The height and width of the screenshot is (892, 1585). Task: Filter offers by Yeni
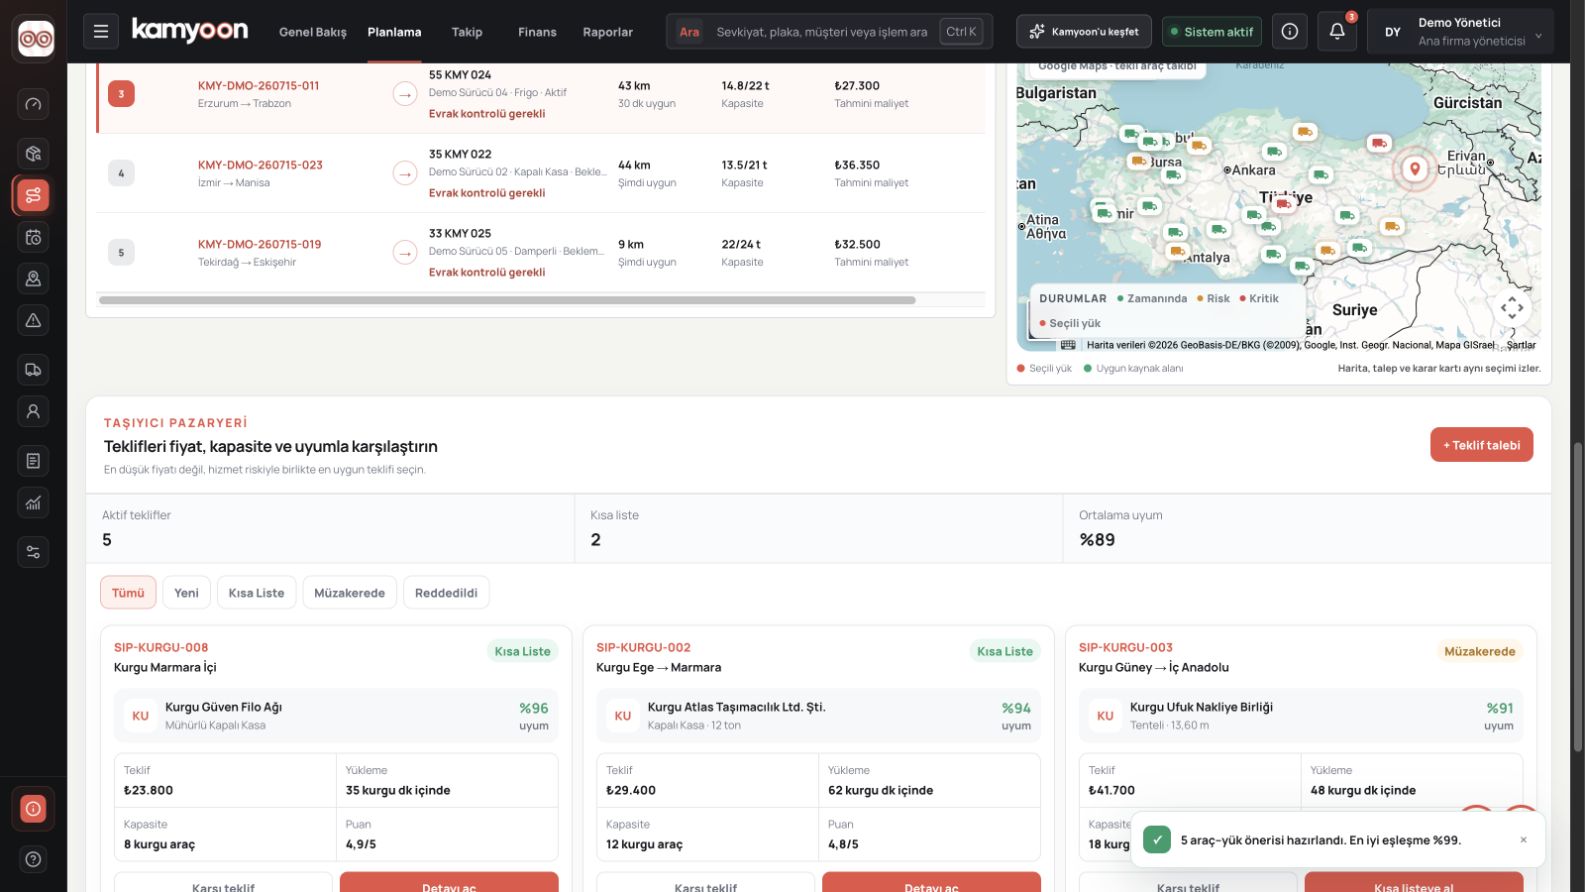click(186, 593)
